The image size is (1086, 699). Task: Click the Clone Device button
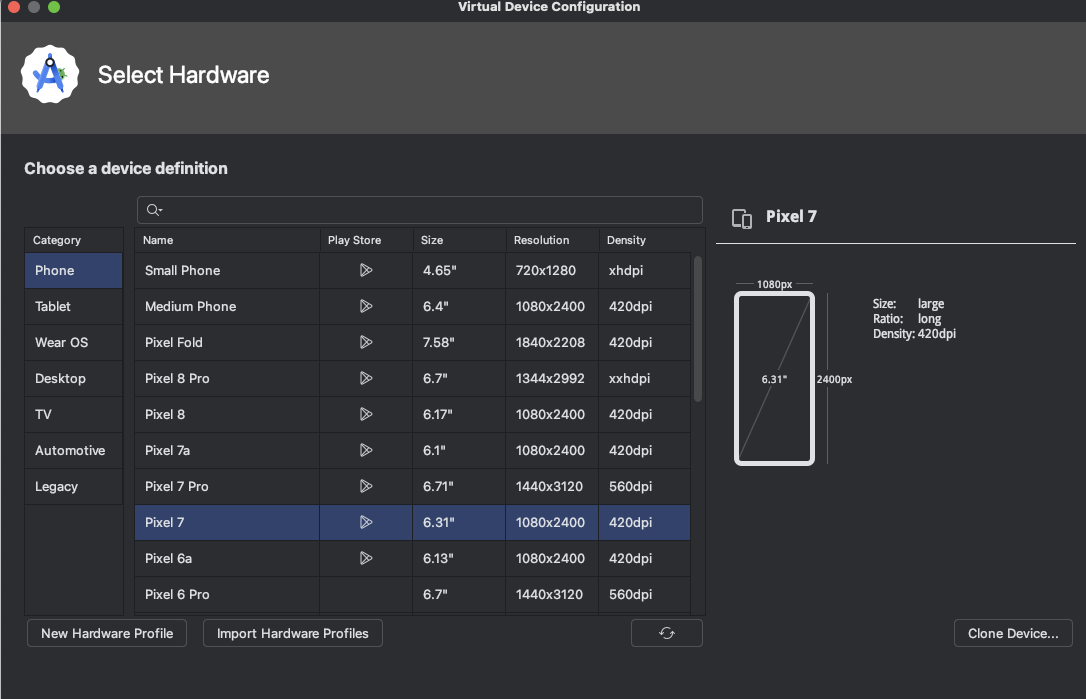pos(1013,633)
